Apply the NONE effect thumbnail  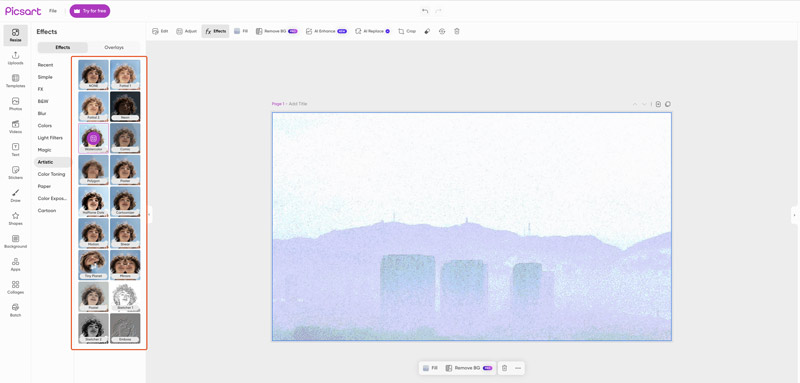click(93, 74)
